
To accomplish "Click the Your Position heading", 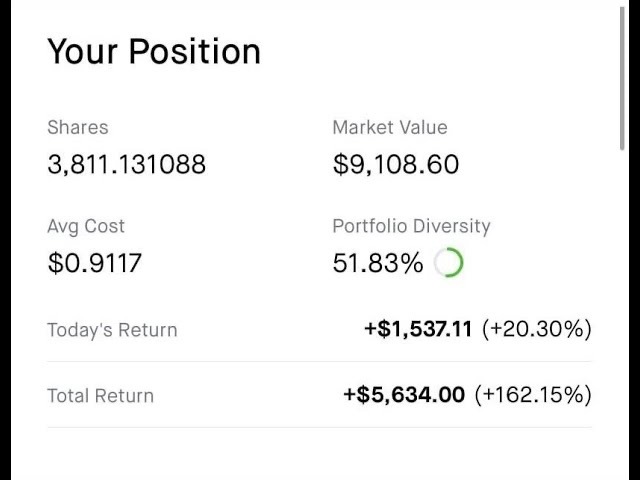I will pyautogui.click(x=154, y=51).
